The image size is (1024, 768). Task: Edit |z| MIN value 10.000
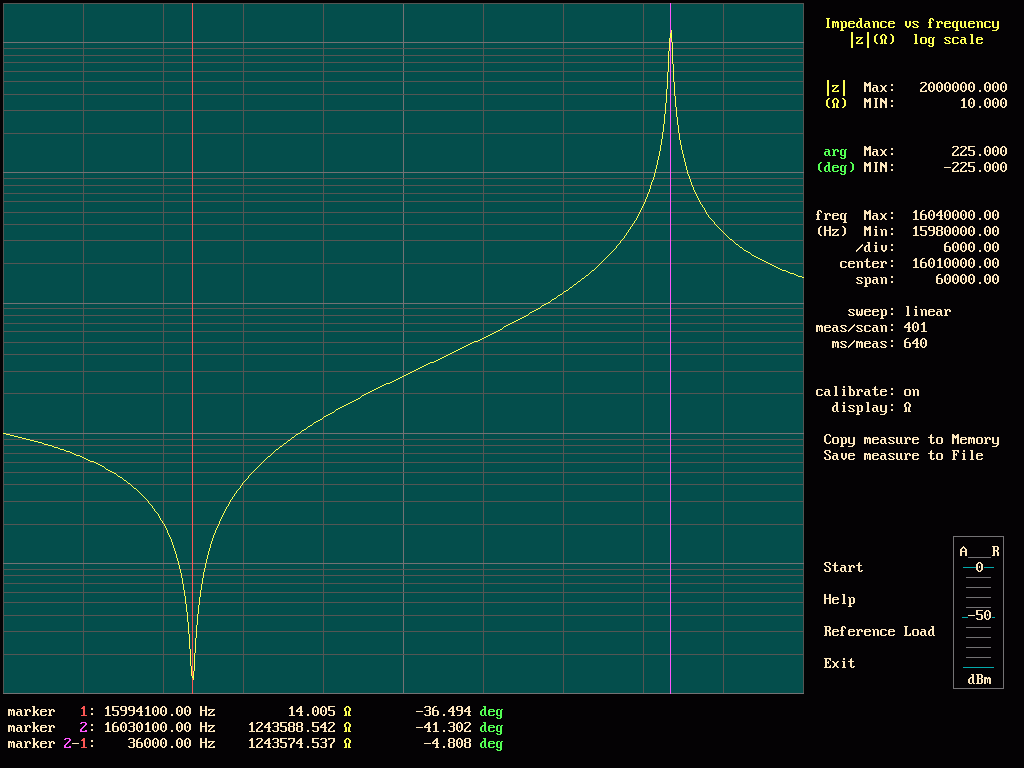click(983, 103)
